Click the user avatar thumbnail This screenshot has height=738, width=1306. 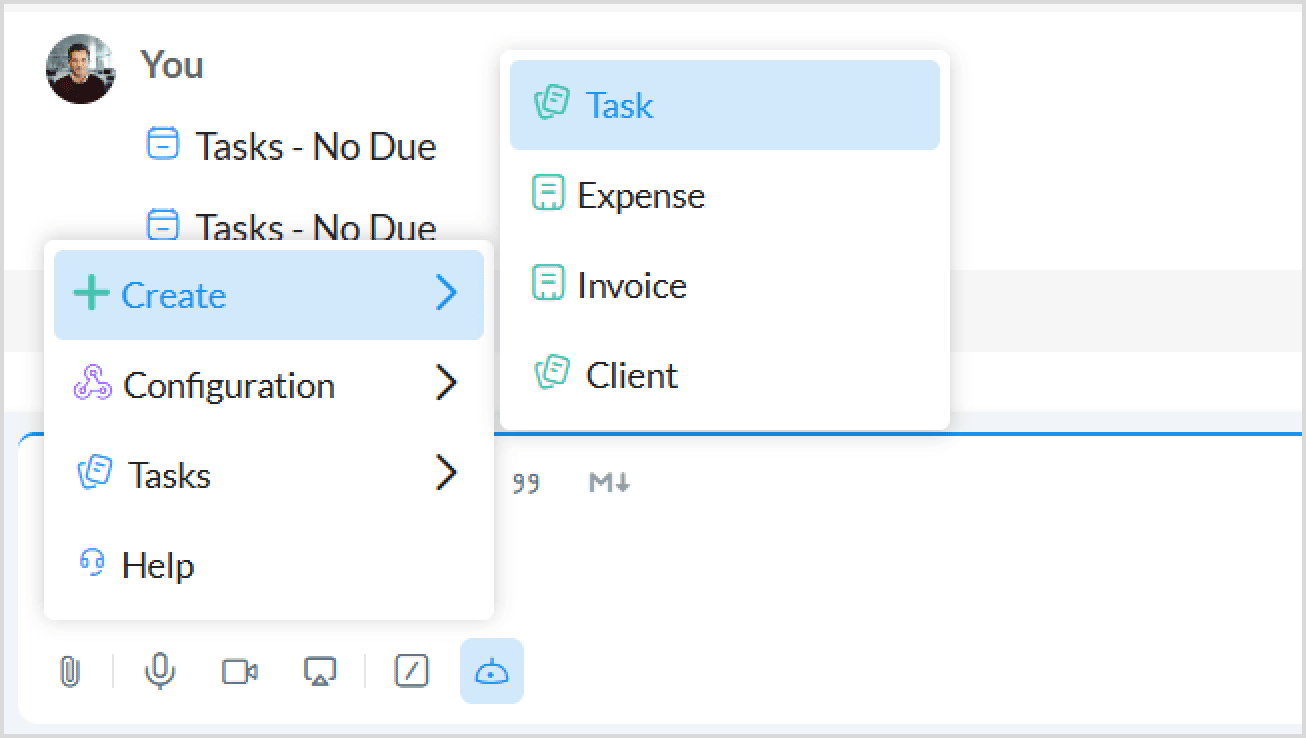pyautogui.click(x=81, y=69)
